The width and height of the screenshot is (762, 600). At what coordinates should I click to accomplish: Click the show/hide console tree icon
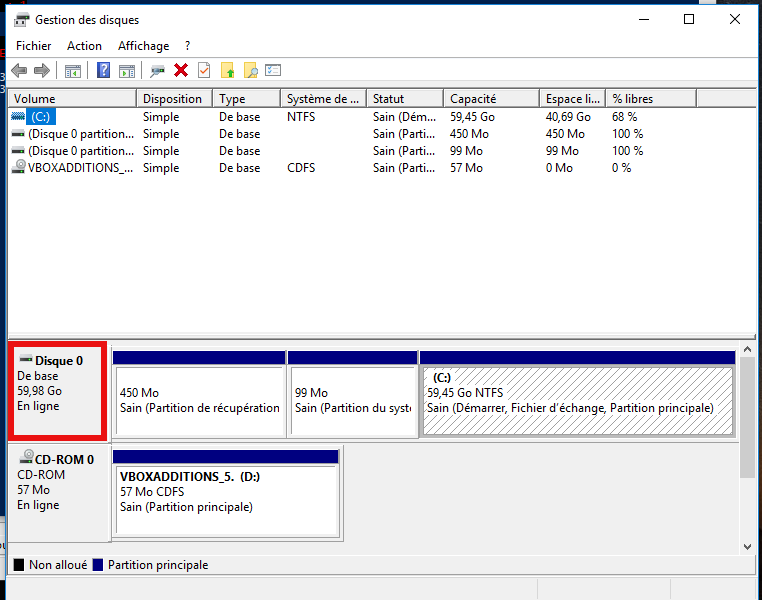(x=72, y=71)
